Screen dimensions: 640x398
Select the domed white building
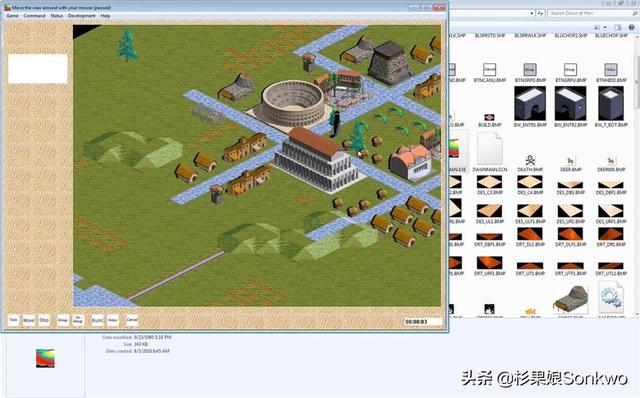point(410,162)
